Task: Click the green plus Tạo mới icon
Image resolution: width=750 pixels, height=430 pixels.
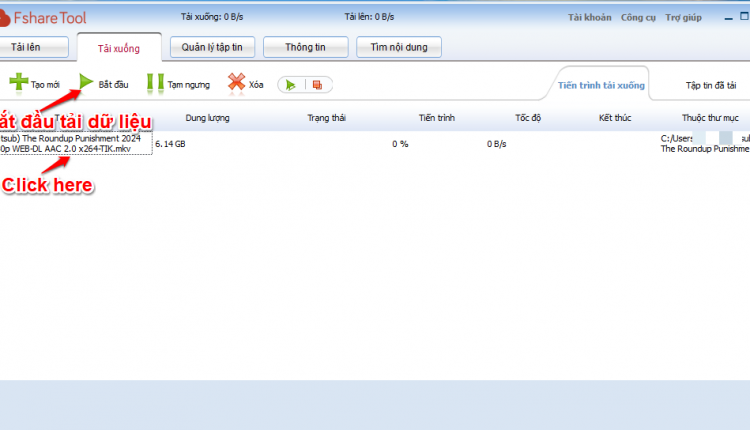Action: tap(19, 82)
